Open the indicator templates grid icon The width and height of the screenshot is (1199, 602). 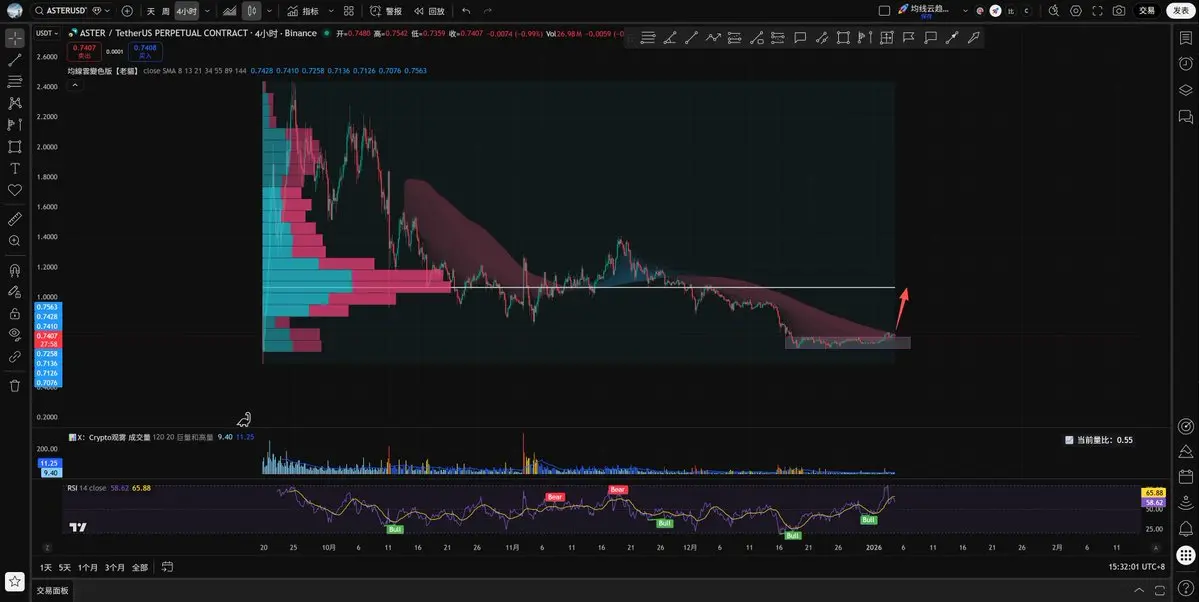point(349,11)
